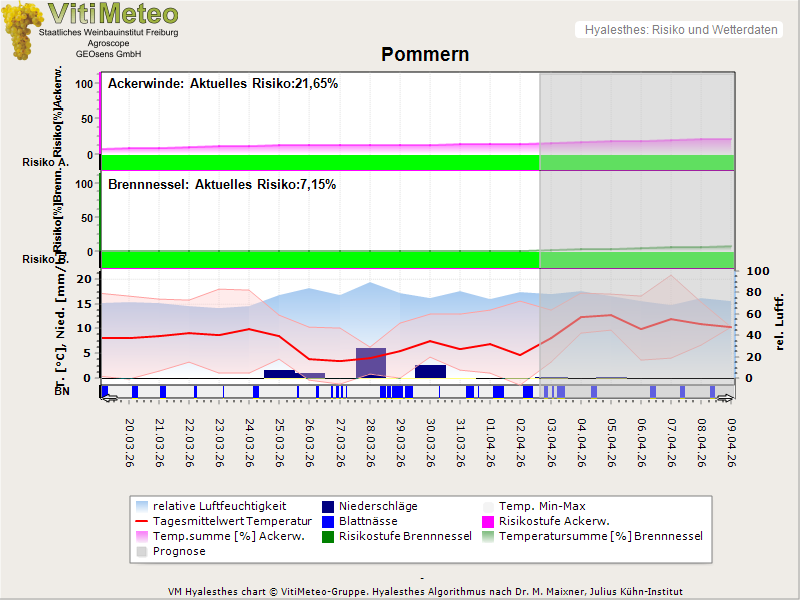Viewport: 800px width, 600px height.
Task: Click the green Risikostufe Brennnessel legend swatch
Action: click(327, 536)
